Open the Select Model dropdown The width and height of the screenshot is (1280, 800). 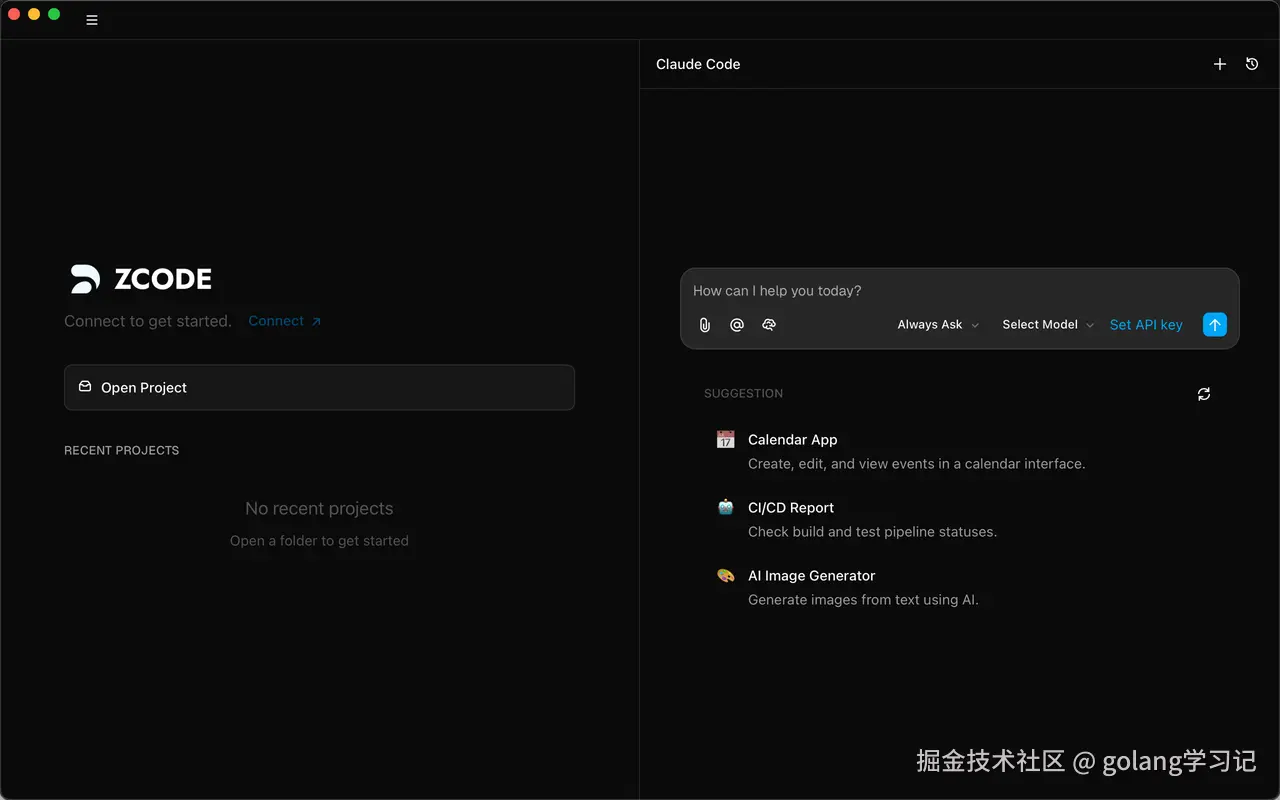1048,325
